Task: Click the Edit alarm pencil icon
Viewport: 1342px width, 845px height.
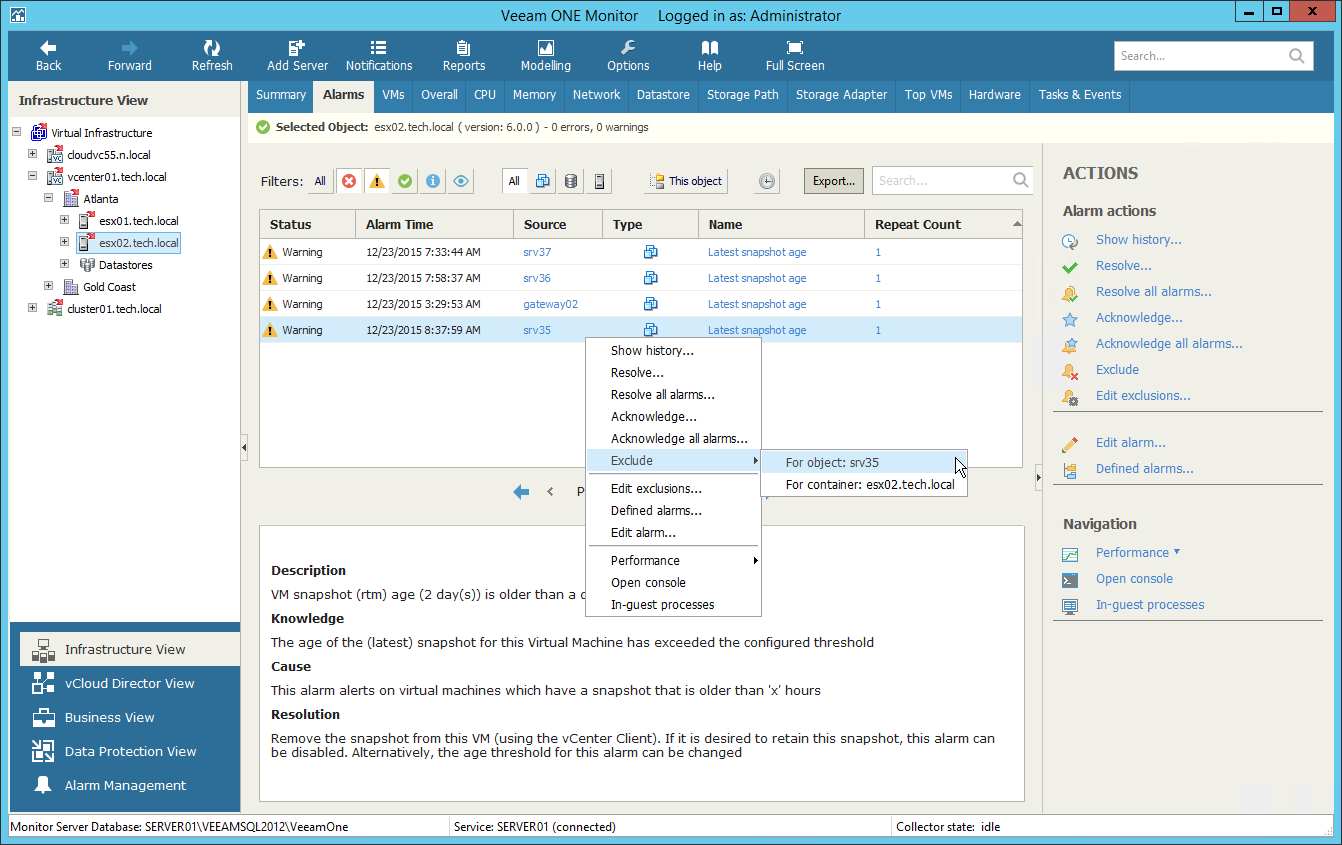Action: (x=1070, y=443)
